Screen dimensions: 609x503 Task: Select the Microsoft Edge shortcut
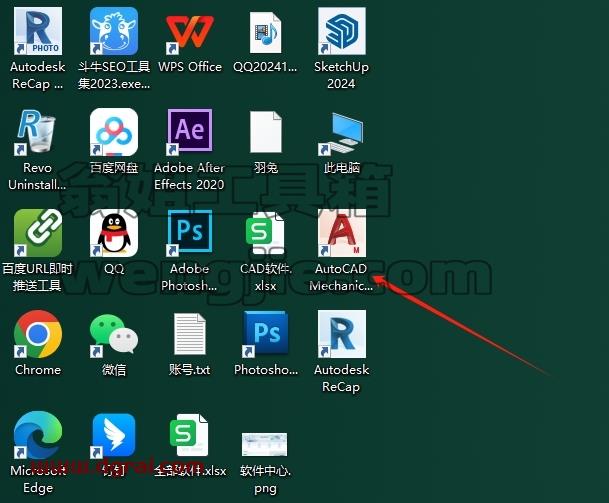coord(38,435)
